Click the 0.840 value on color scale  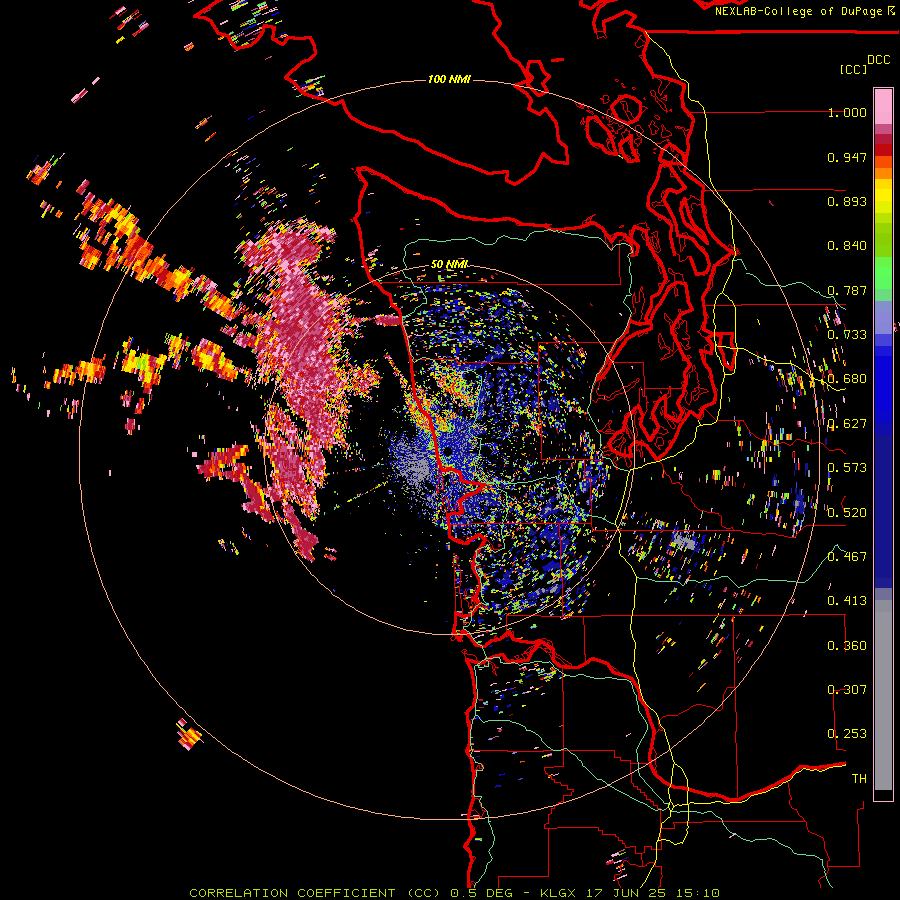click(x=847, y=246)
